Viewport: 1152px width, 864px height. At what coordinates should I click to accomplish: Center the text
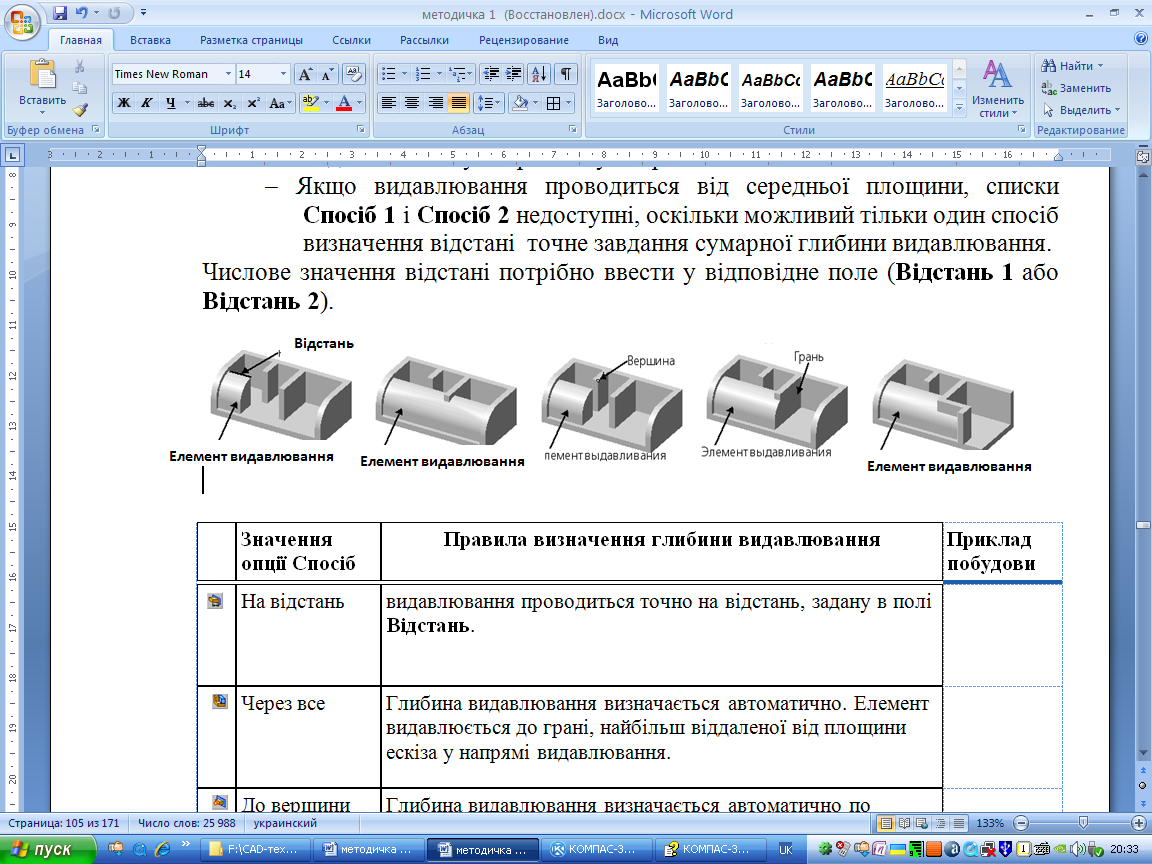click(412, 103)
